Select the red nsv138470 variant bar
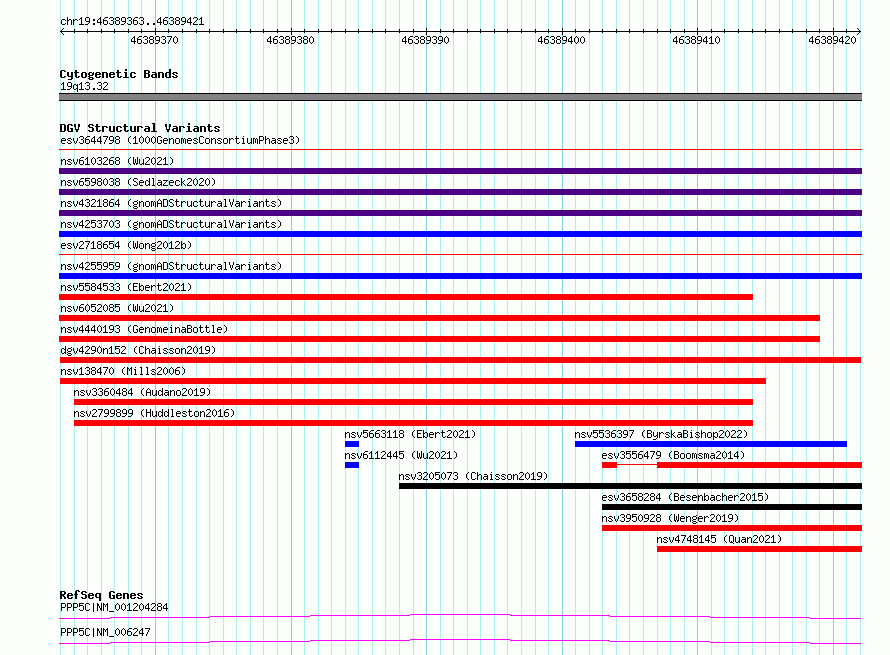890x655 pixels. click(413, 381)
